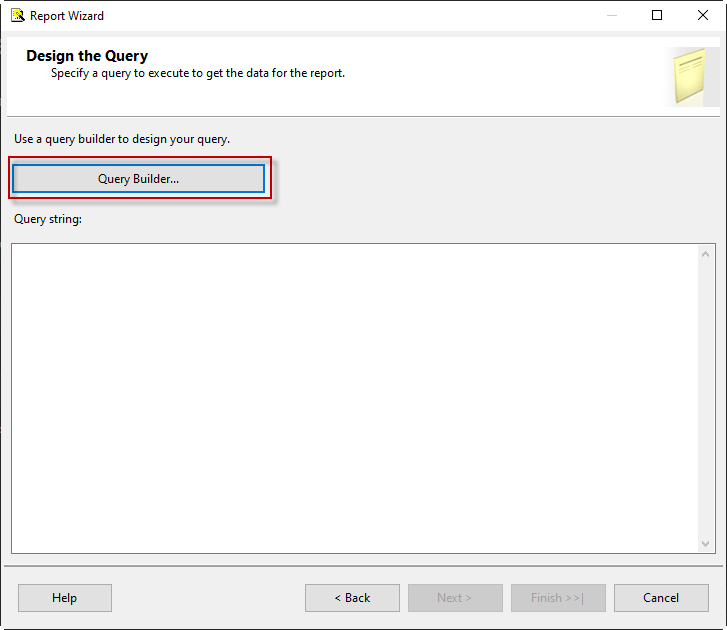The image size is (727, 630).
Task: Click the Finish button
Action: (558, 598)
